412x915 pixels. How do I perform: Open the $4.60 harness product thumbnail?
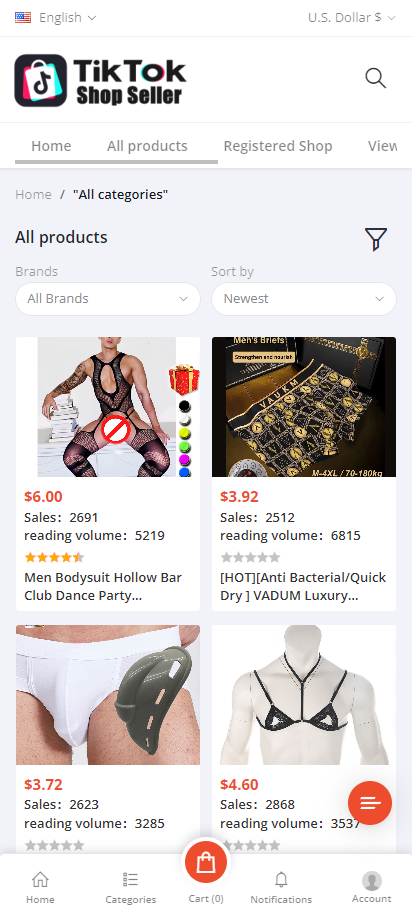(304, 695)
